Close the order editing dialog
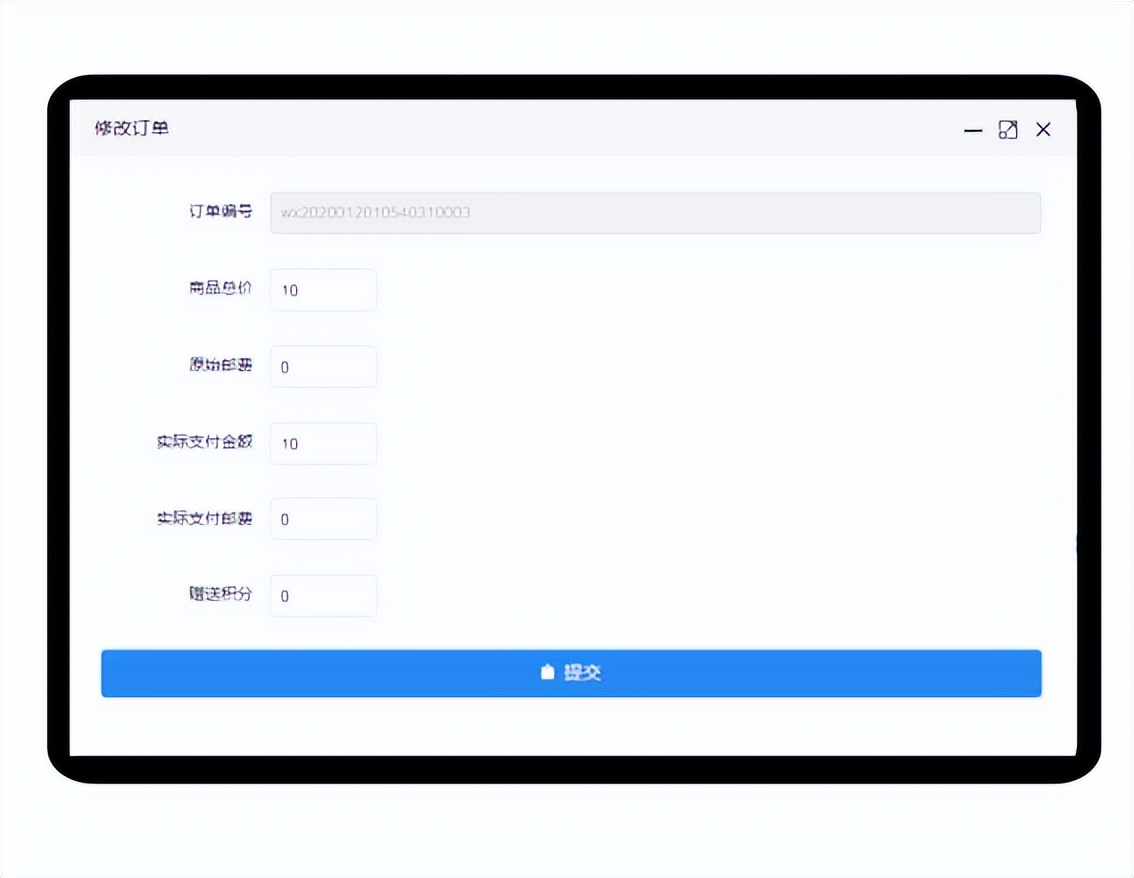 pos(1043,130)
